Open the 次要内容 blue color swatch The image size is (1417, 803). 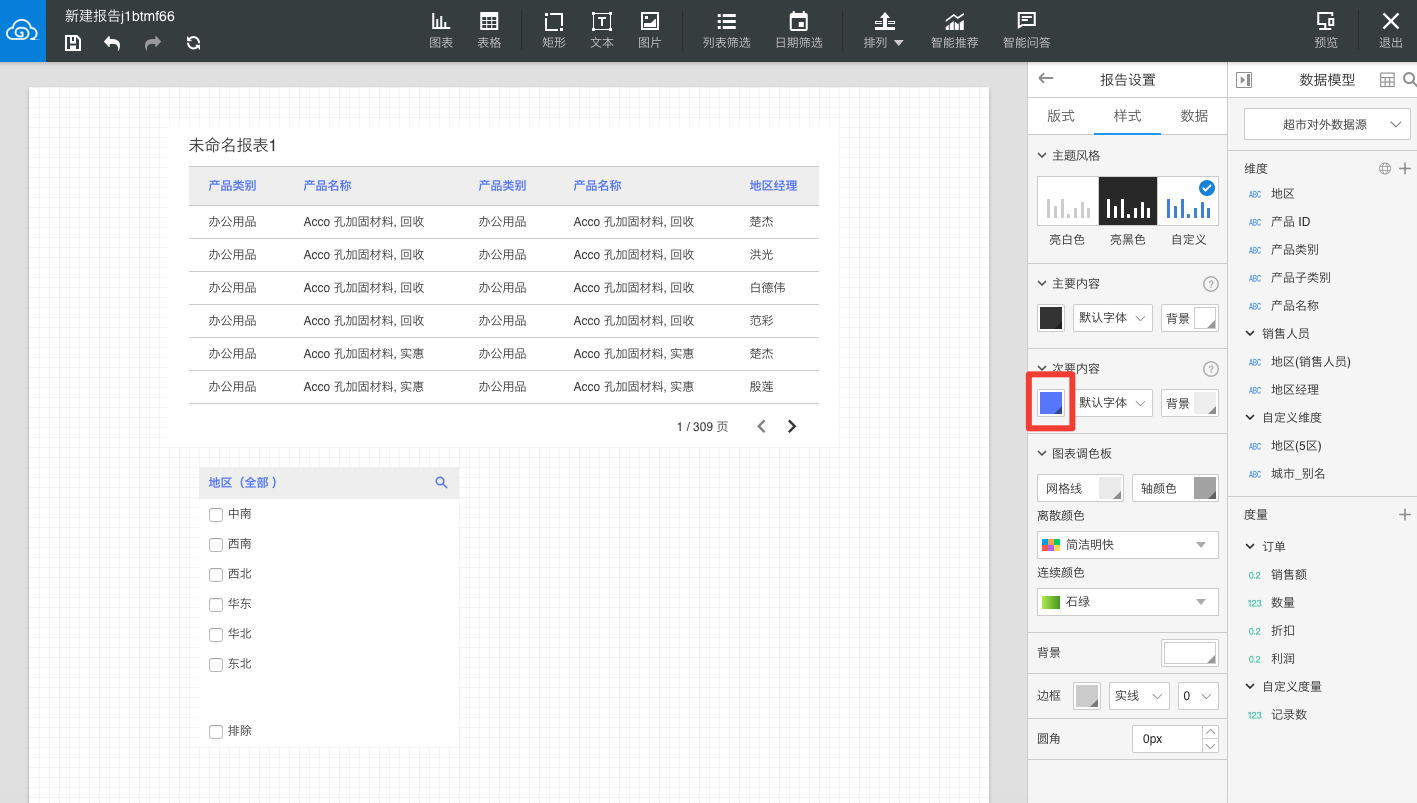[x=1050, y=402]
